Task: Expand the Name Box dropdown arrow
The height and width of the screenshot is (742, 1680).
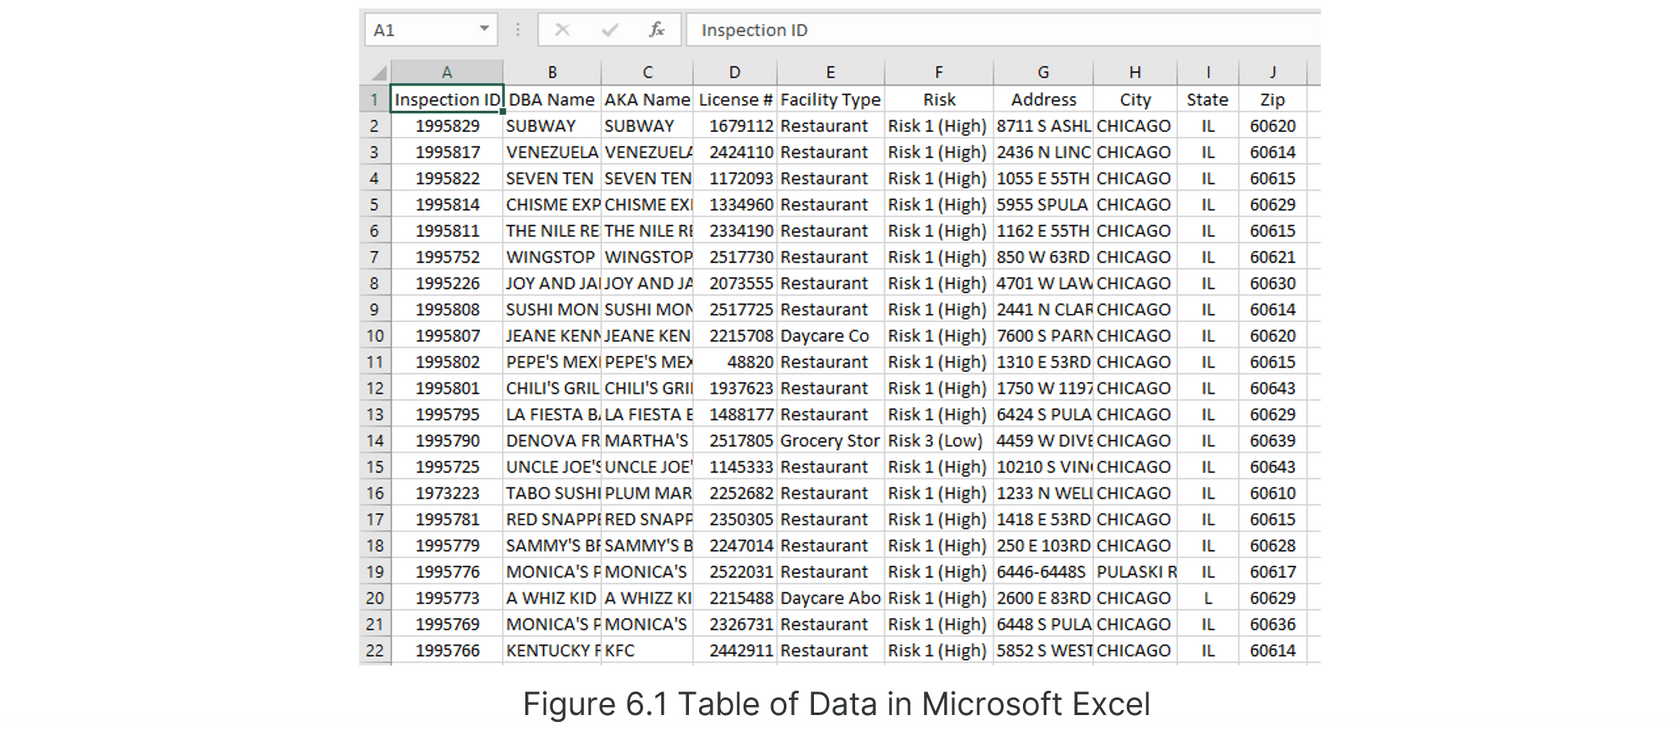Action: tap(484, 29)
